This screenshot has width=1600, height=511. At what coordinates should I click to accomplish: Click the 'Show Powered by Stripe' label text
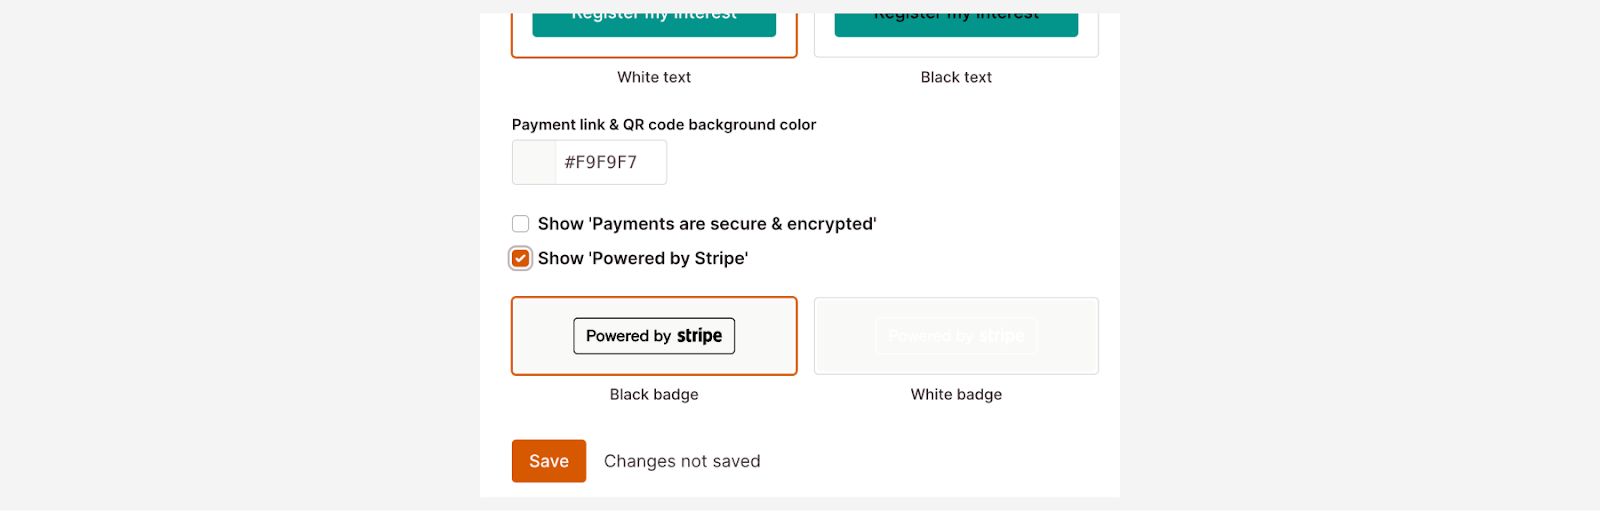click(x=642, y=258)
